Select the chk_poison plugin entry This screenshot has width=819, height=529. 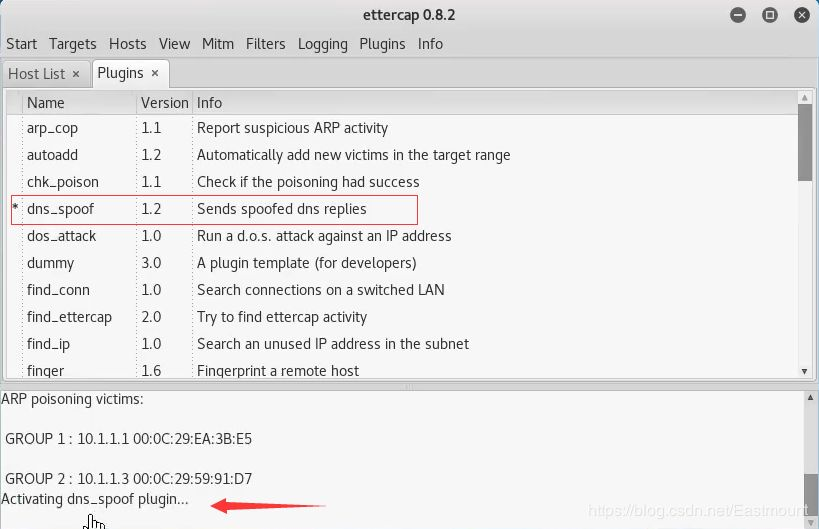pyautogui.click(x=402, y=182)
